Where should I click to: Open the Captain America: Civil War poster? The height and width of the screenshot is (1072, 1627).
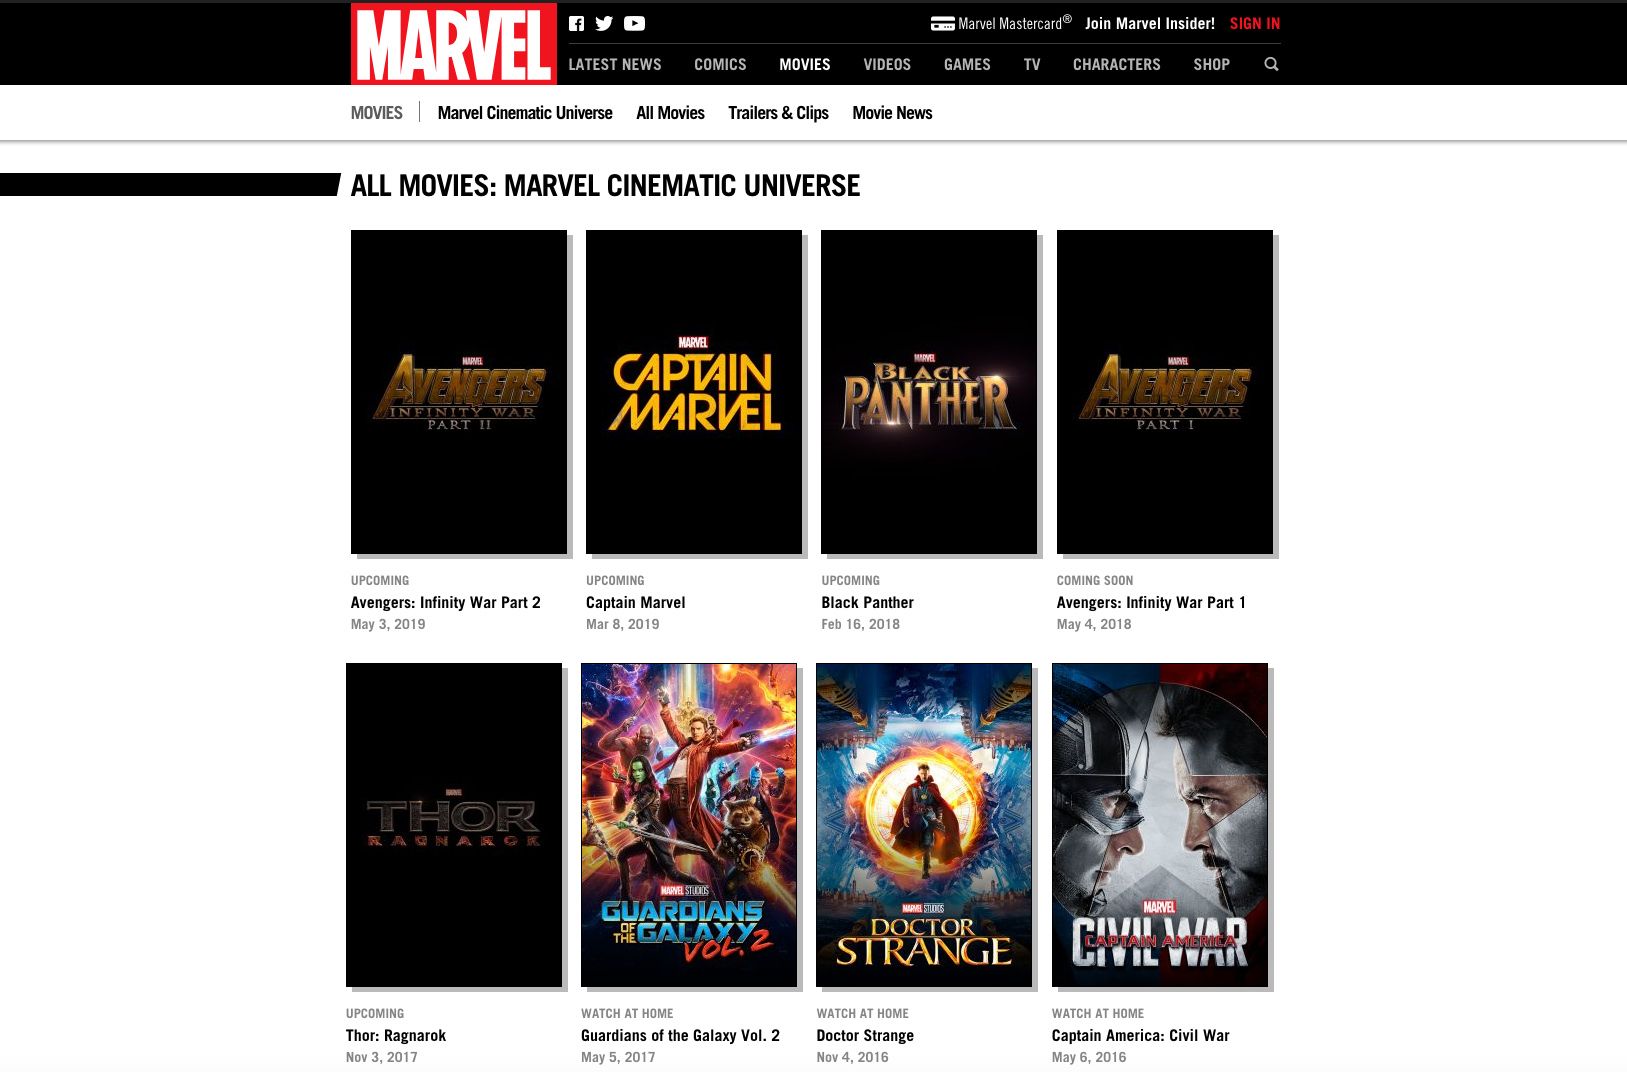click(1159, 824)
